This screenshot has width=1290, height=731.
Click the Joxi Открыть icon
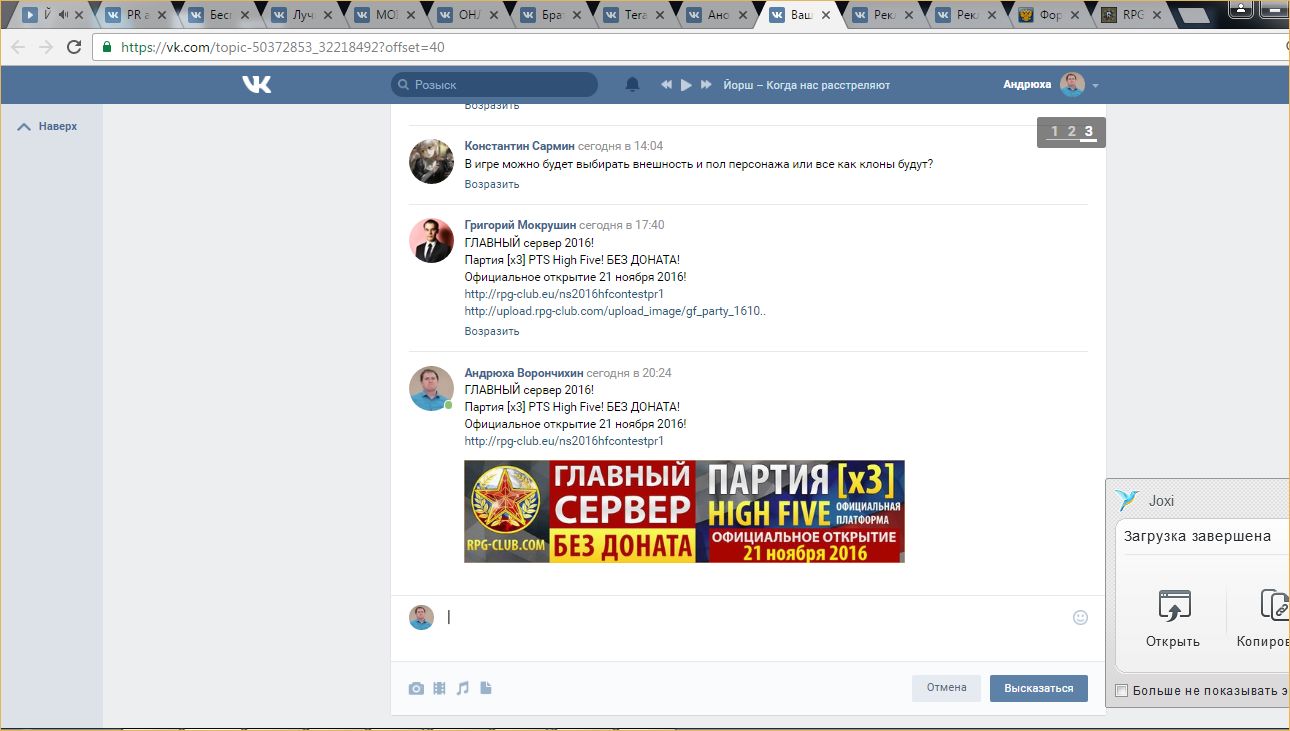1173,606
